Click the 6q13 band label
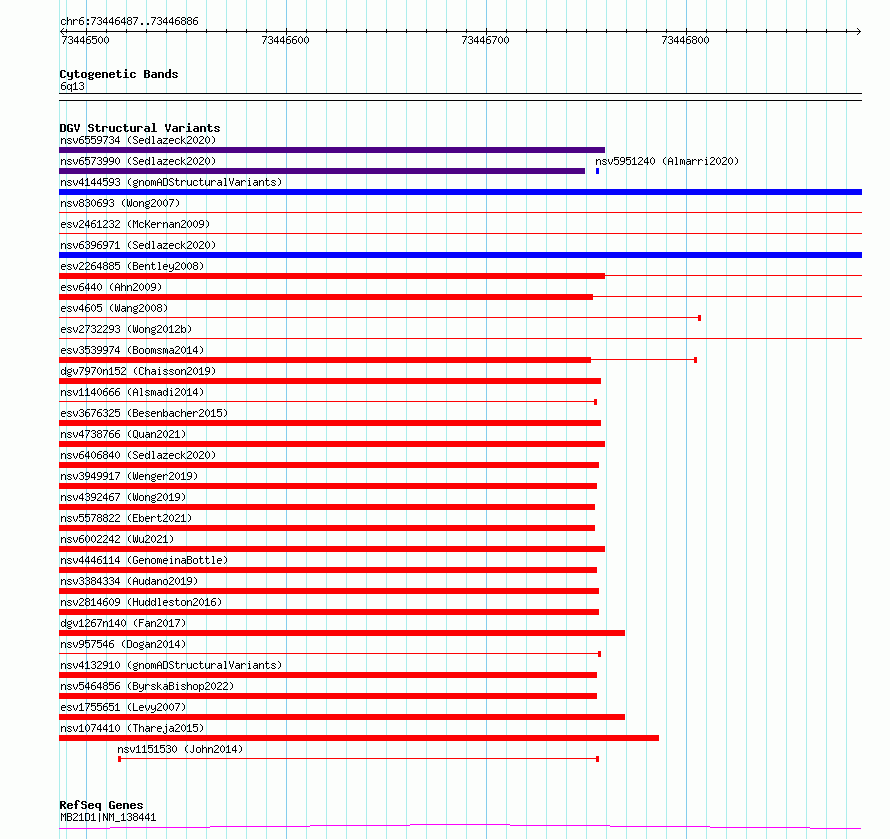This screenshot has height=839, width=890. 72,86
